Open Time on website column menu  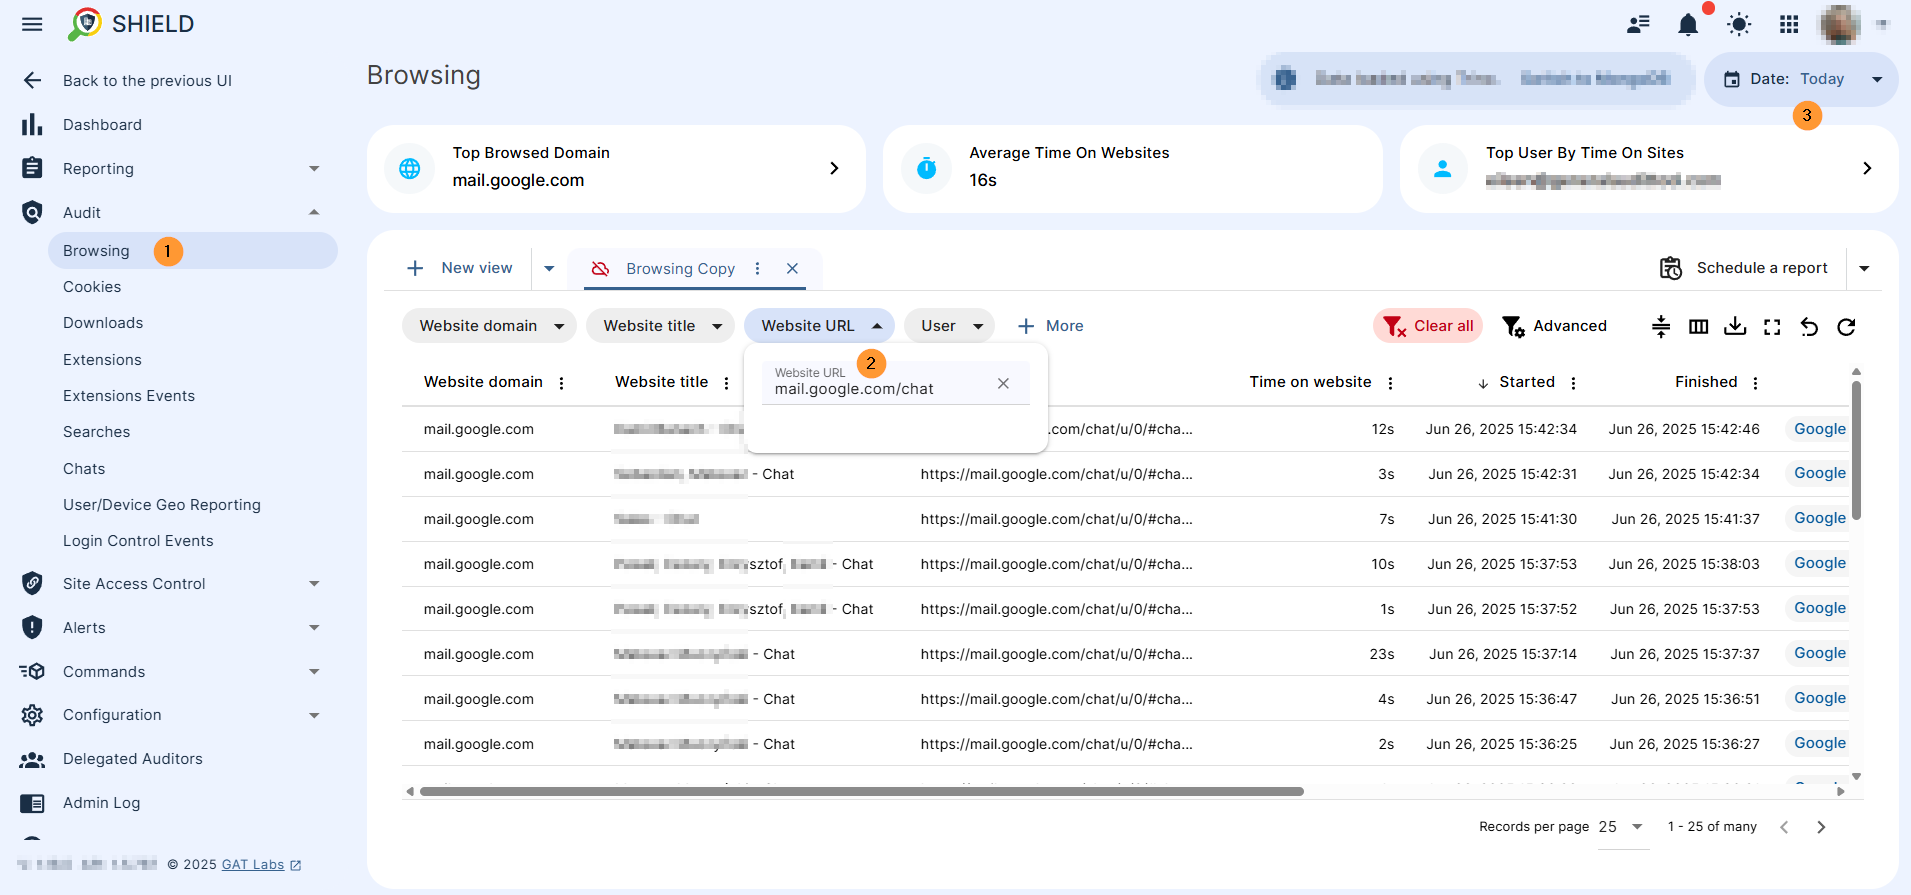click(1390, 383)
